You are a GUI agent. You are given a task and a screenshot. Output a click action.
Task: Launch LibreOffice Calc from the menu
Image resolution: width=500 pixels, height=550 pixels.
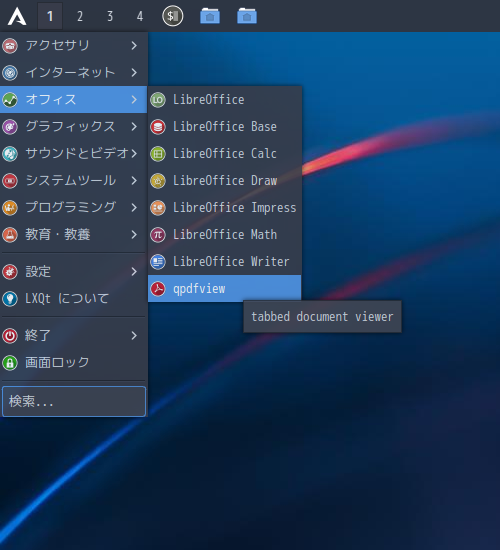click(225, 154)
